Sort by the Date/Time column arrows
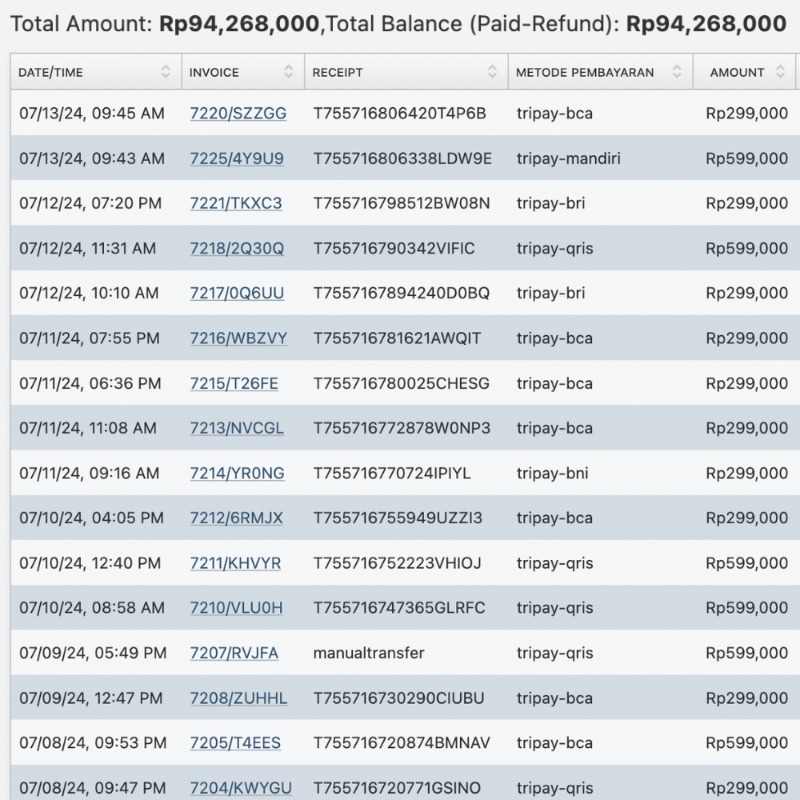This screenshot has height=800, width=800. (x=166, y=72)
